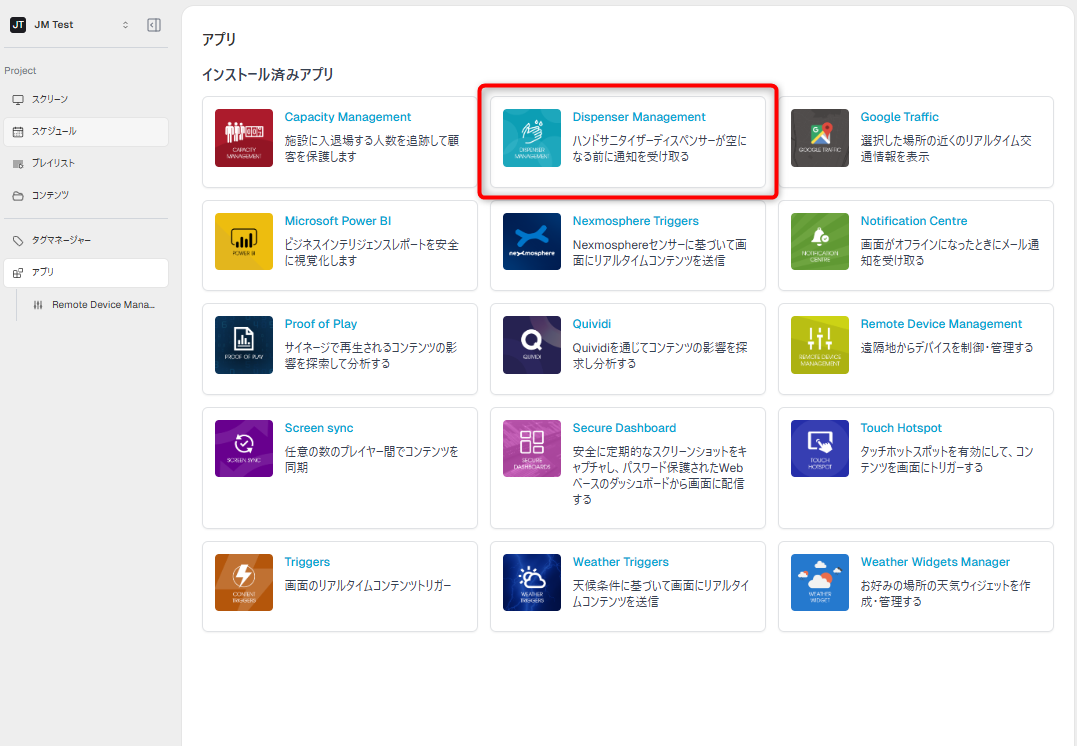Click the Dispenser Management app icon
This screenshot has height=746, width=1077.
point(532,138)
